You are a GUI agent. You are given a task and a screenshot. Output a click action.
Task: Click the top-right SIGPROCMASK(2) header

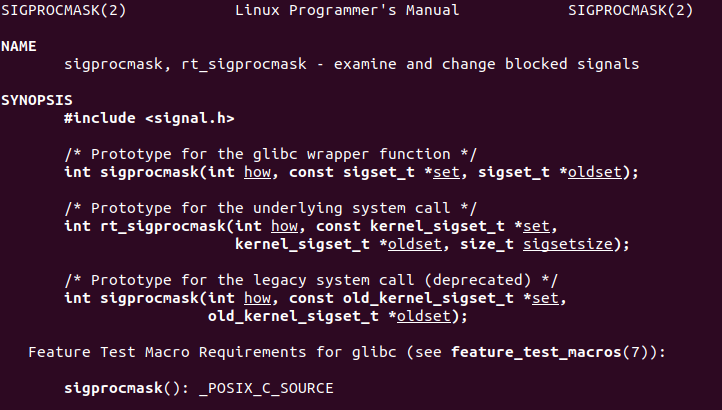[x=630, y=10]
